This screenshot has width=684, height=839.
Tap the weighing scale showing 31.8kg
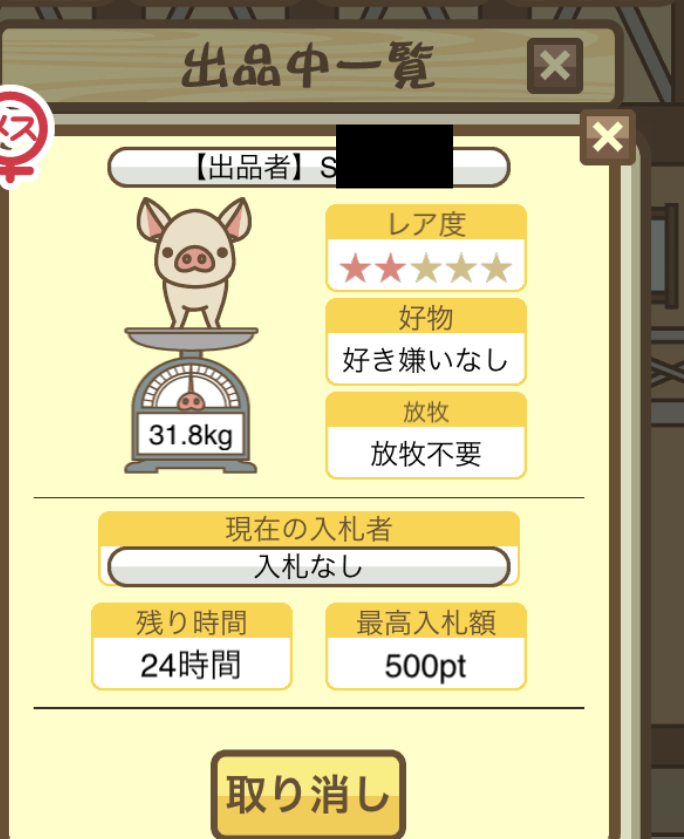191,400
